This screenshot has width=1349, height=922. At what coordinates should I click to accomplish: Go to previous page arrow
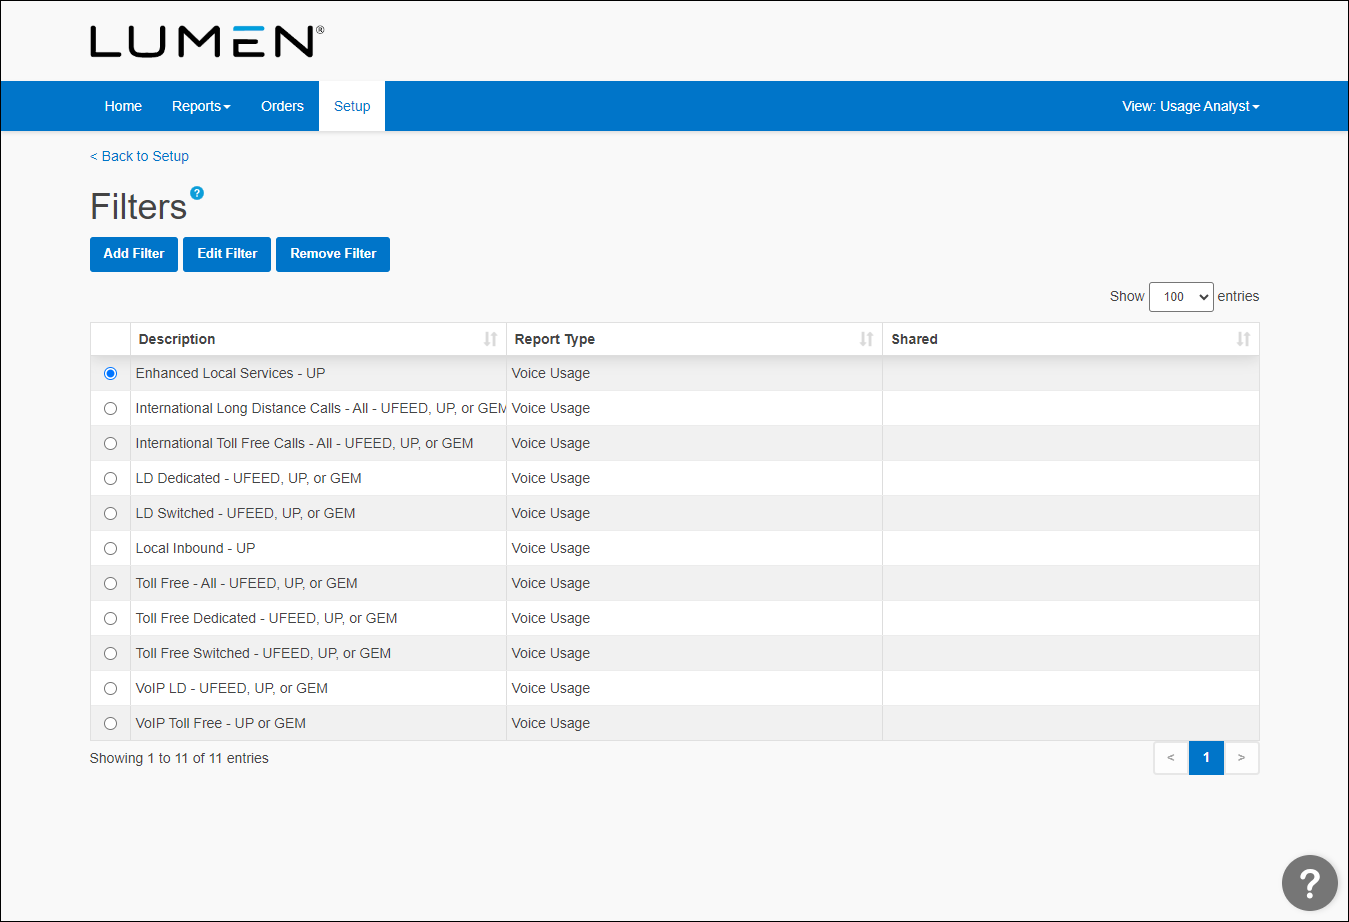[1171, 758]
